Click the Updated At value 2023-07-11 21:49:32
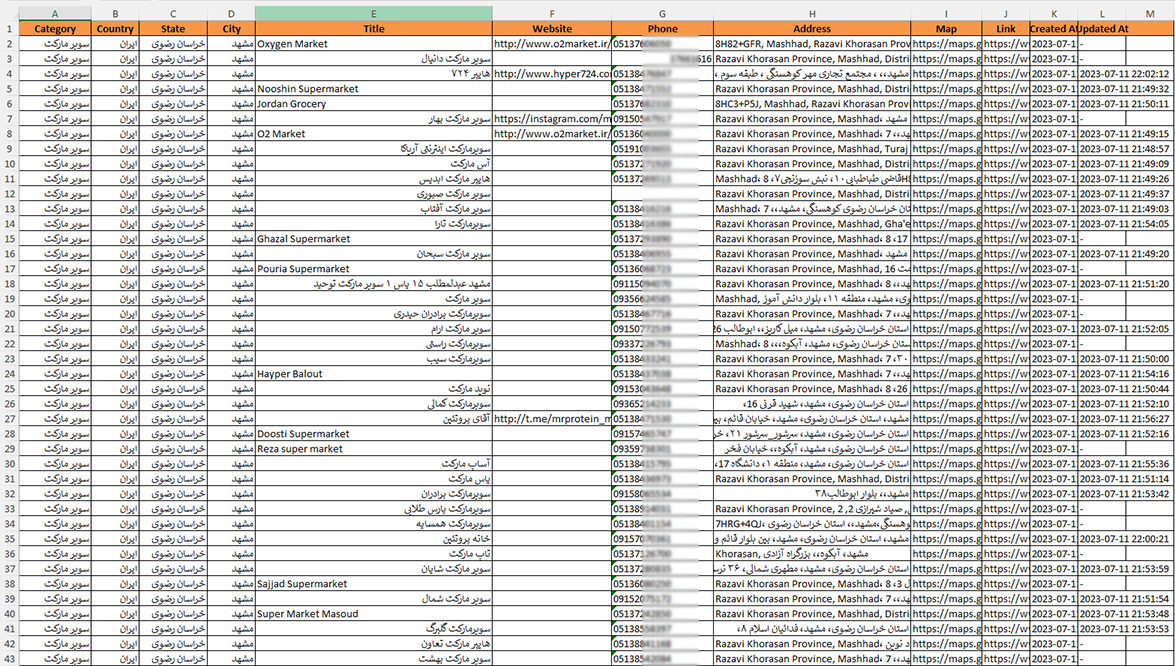 (1126, 88)
